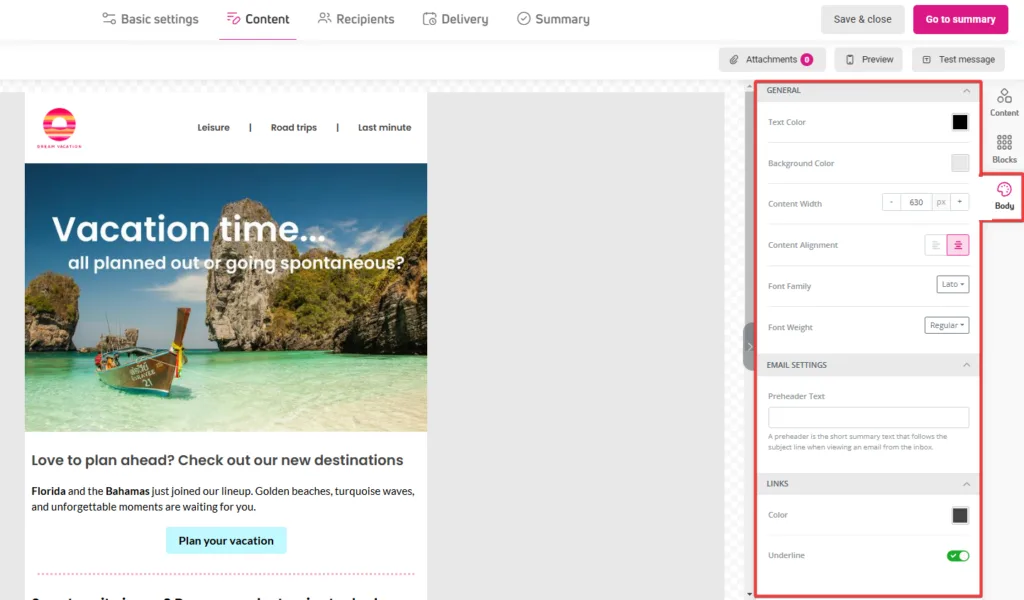This screenshot has height=600, width=1024.
Task: Click the Content Width value field
Action: point(916,202)
